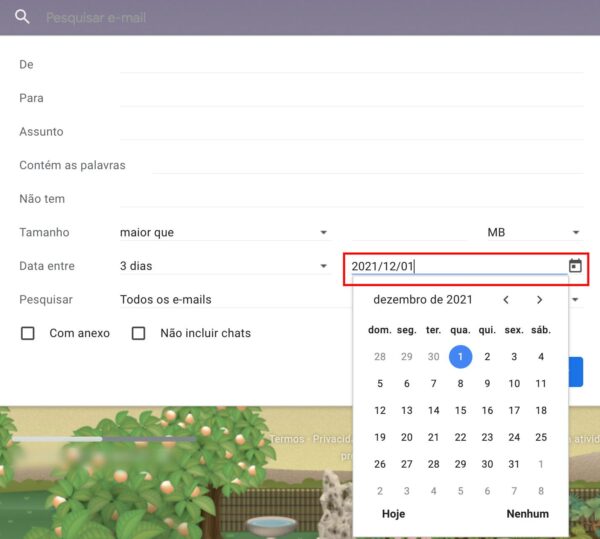Click the Hoje button in the calendar
The image size is (600, 539).
pos(393,514)
